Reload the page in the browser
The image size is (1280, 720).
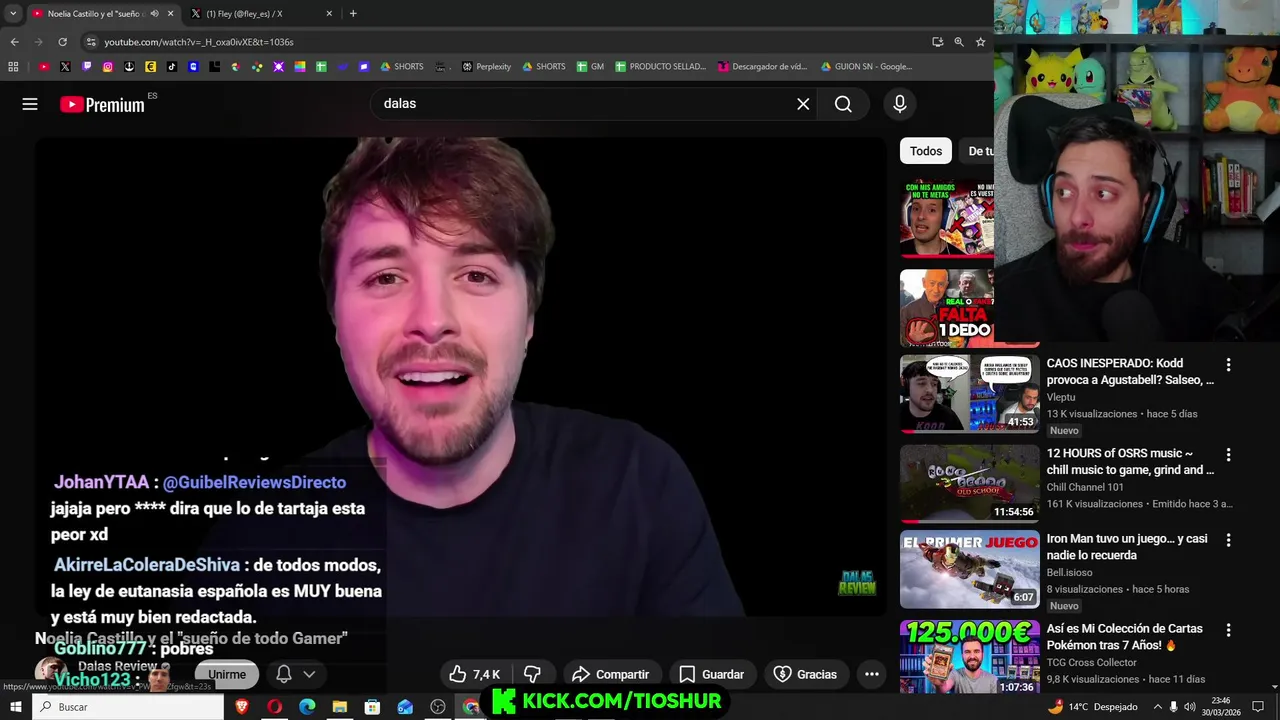(62, 42)
